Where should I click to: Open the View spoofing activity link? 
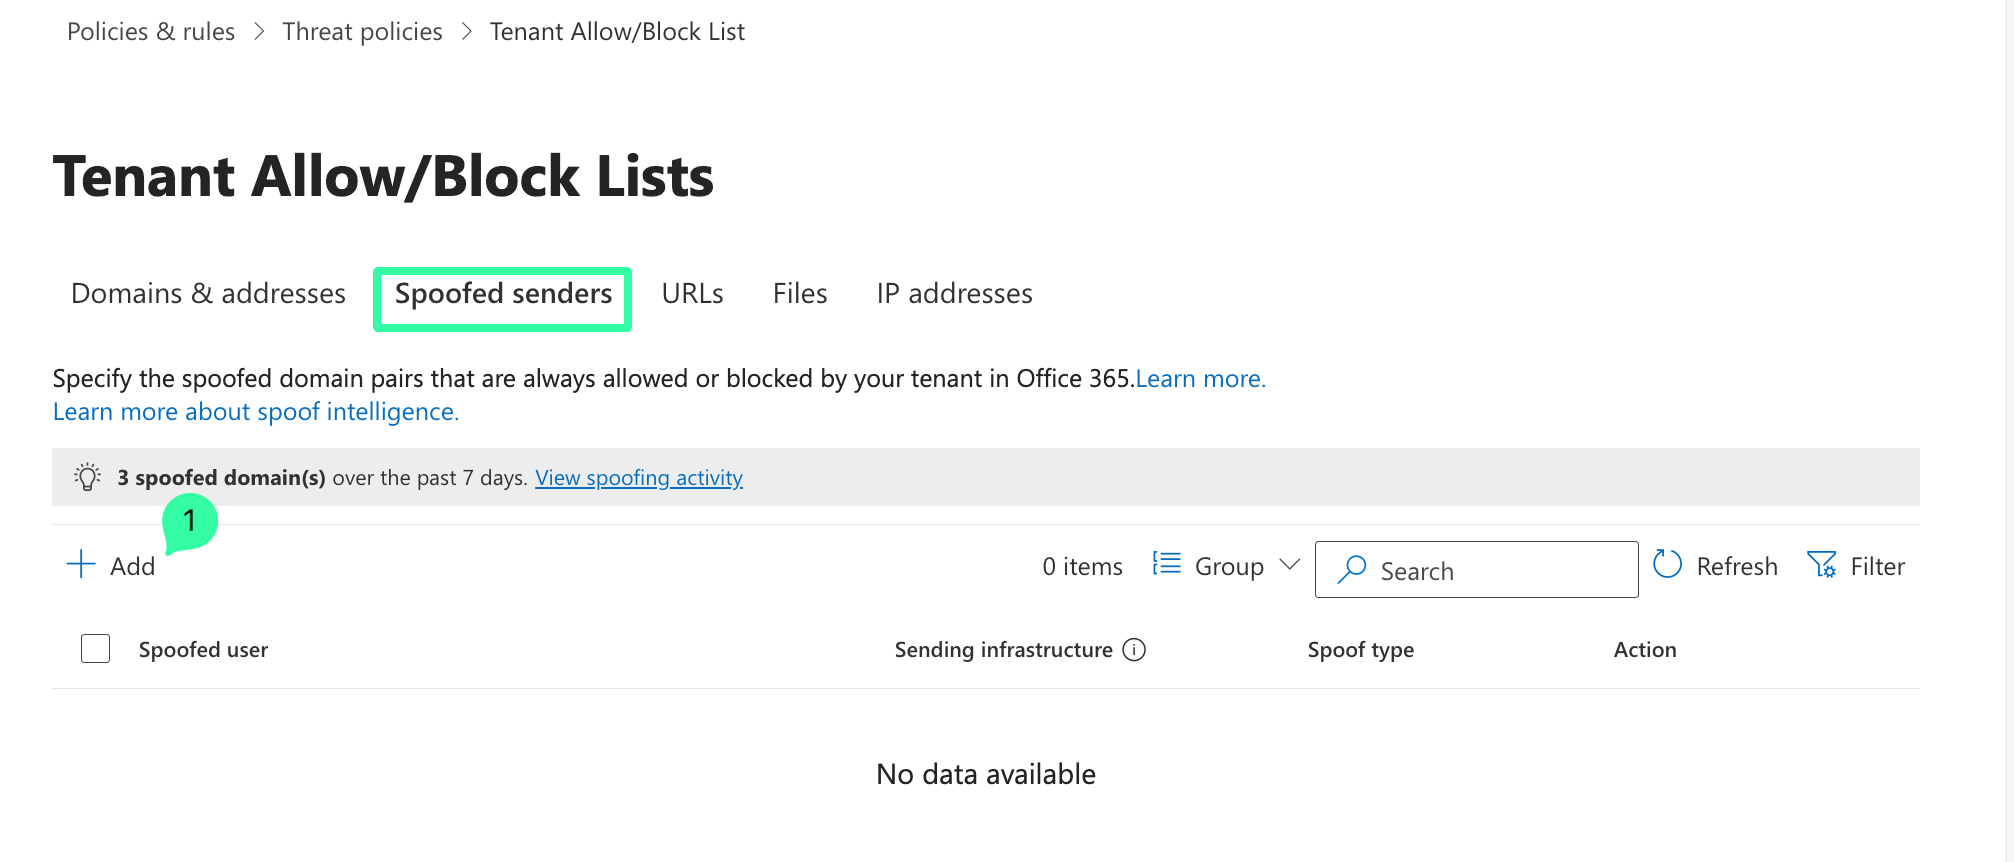point(638,478)
